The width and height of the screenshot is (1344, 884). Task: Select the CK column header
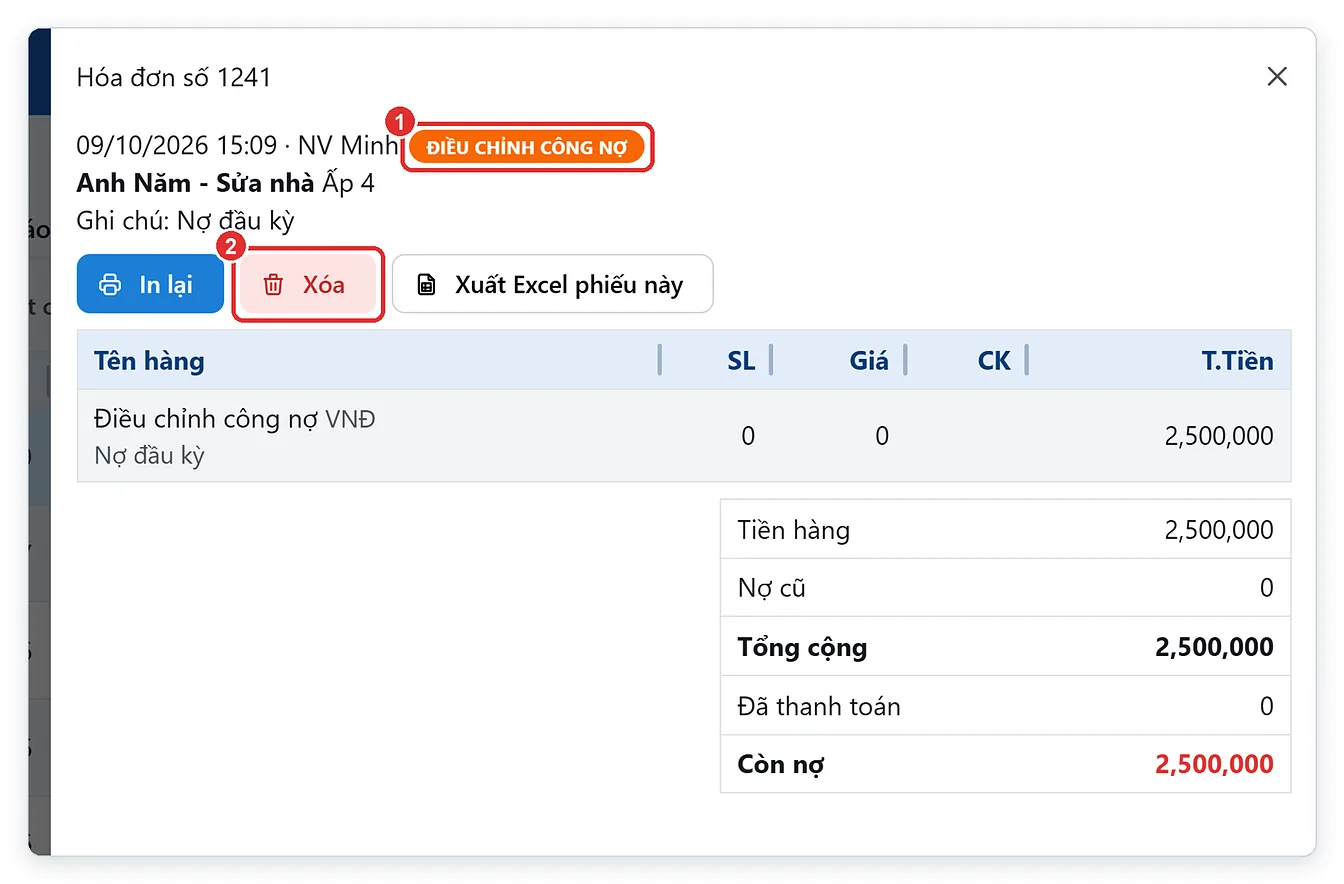(994, 361)
